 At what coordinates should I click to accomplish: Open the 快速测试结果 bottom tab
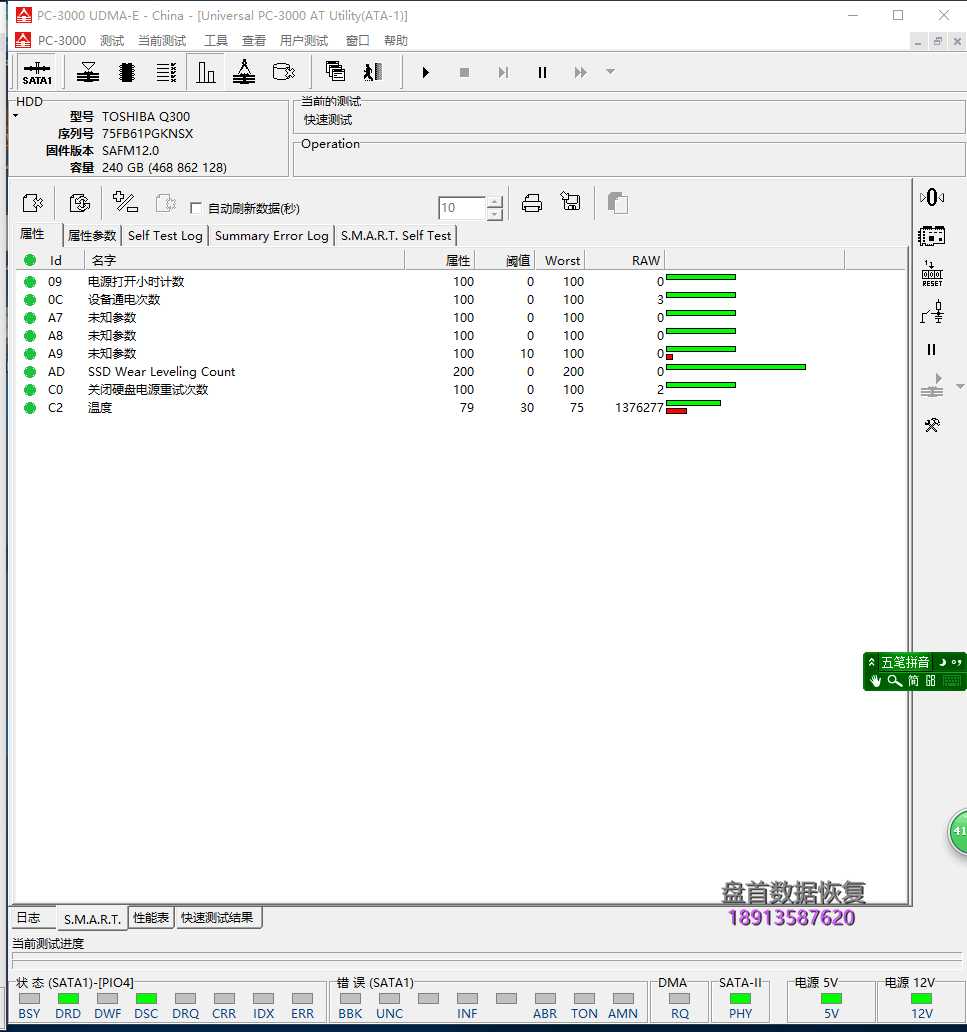[217, 917]
